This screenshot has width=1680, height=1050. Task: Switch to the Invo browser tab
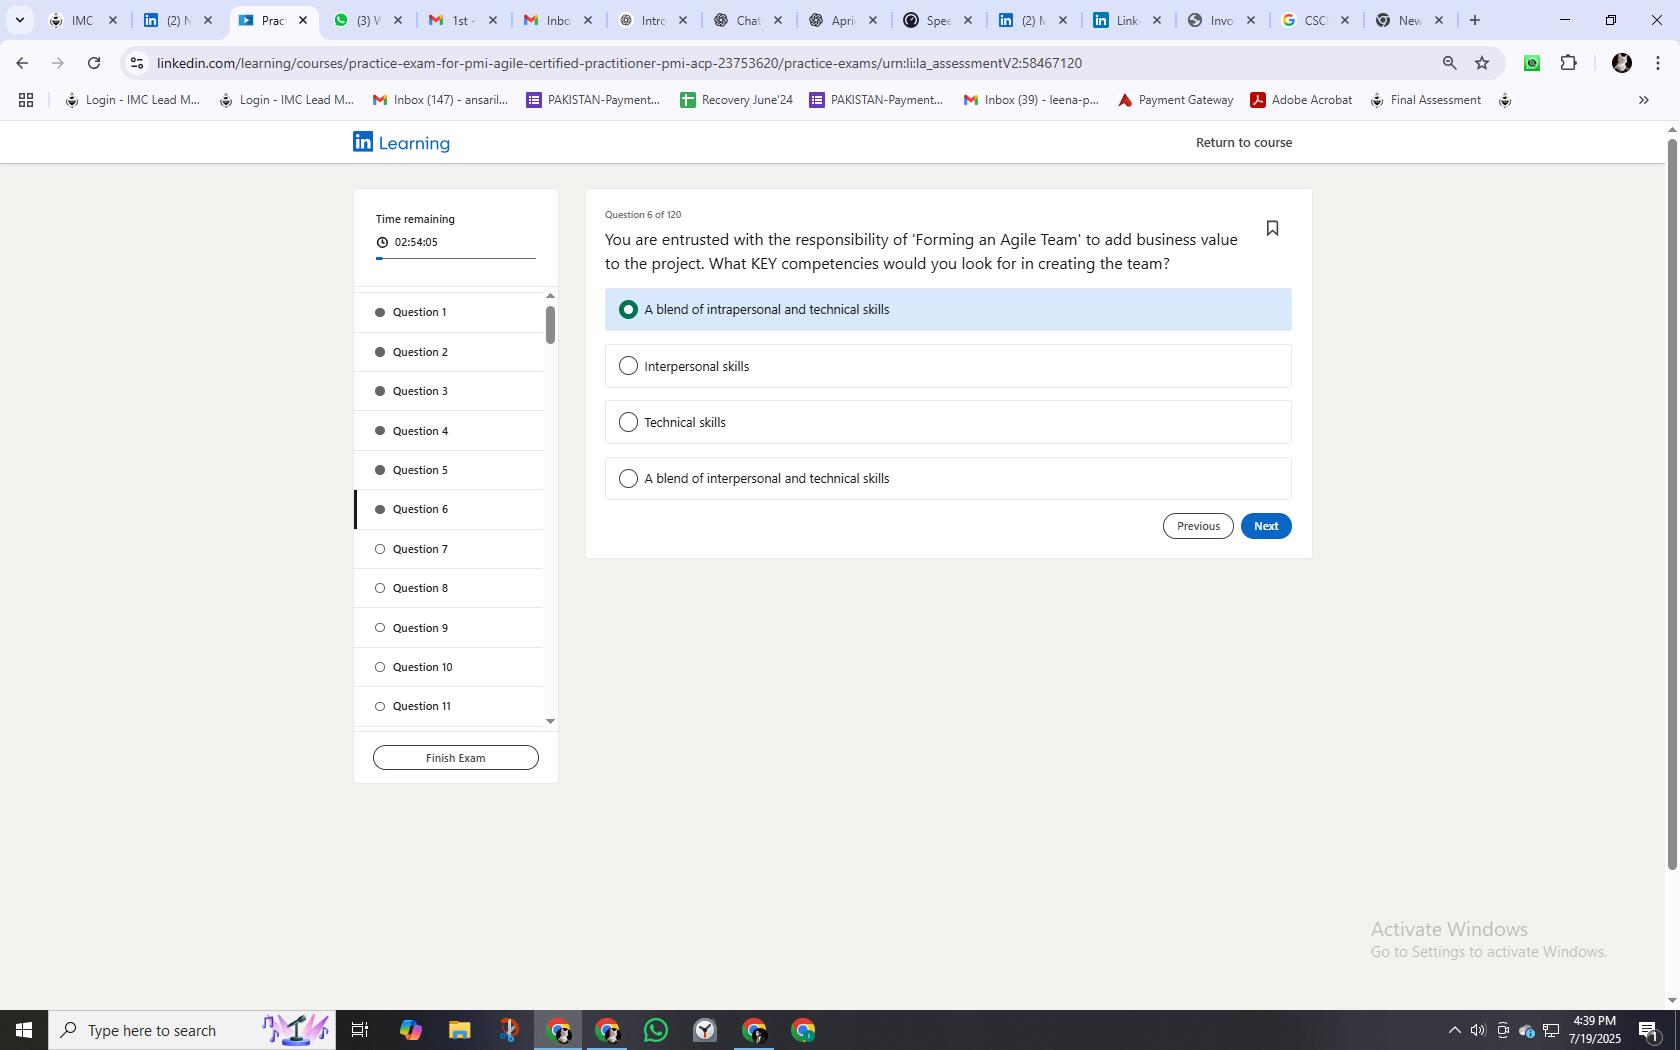point(1221,20)
